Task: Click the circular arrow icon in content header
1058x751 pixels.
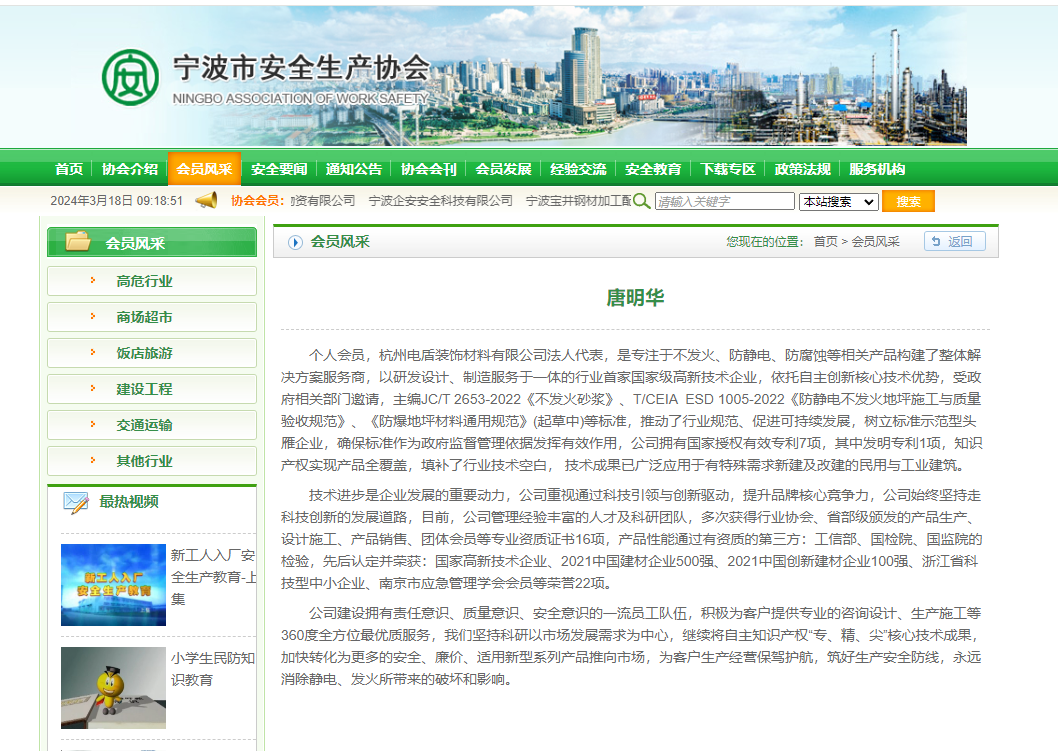Action: 295,242
